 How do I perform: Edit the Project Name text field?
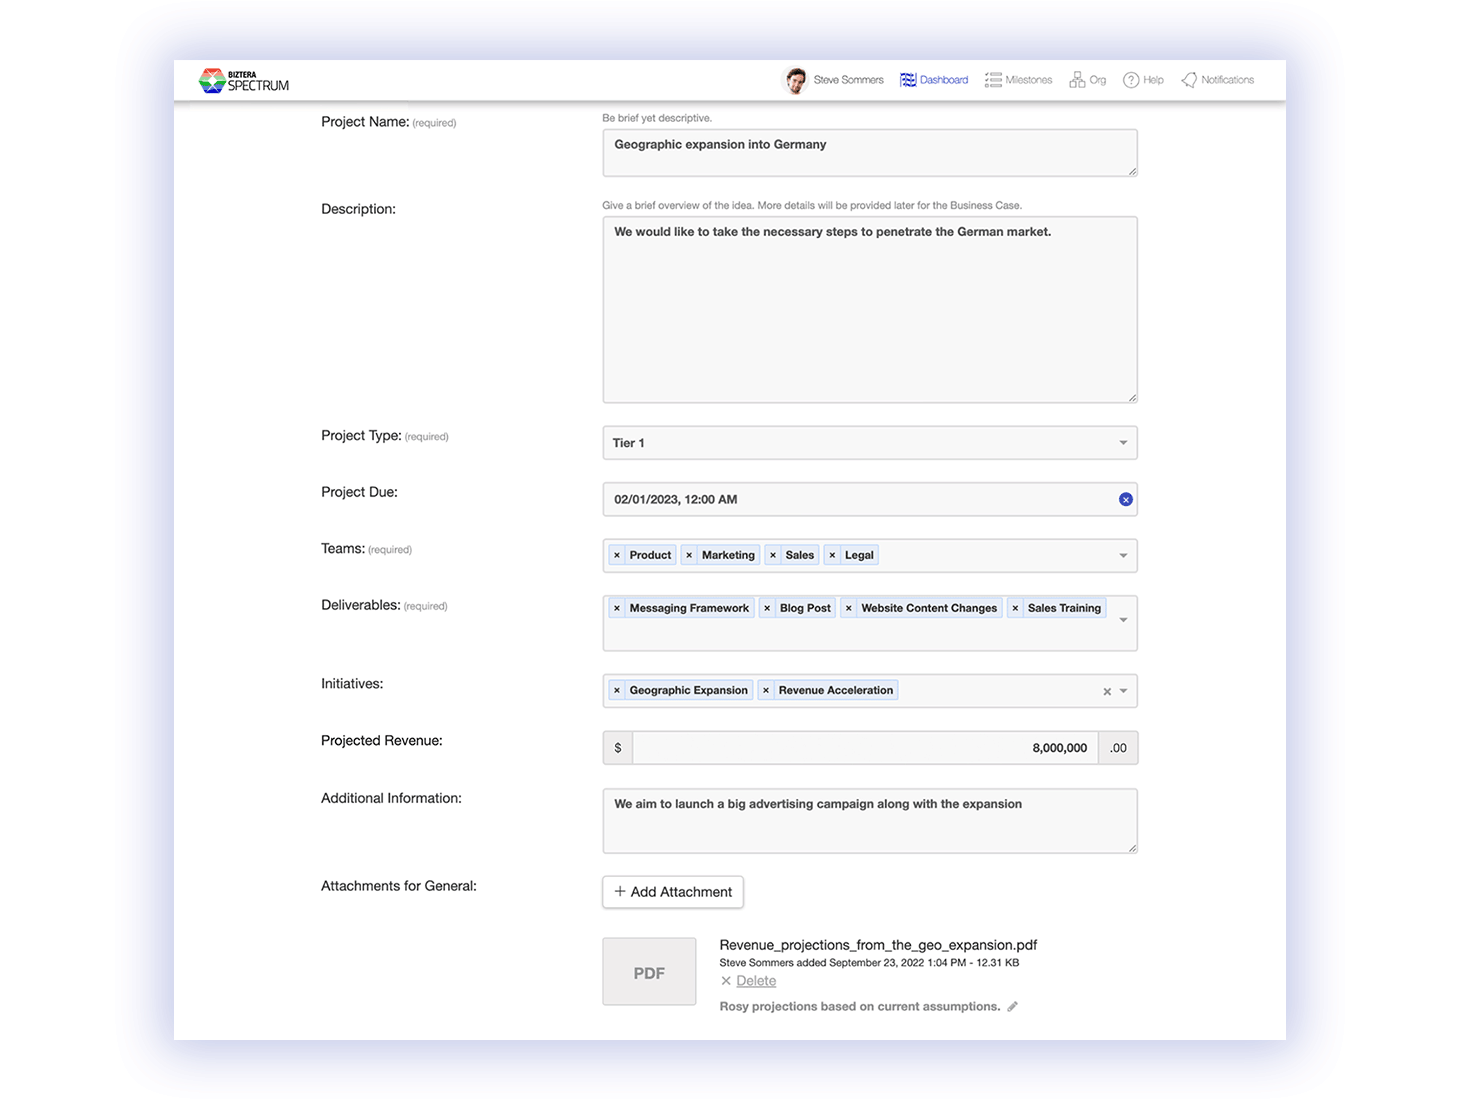click(x=870, y=153)
